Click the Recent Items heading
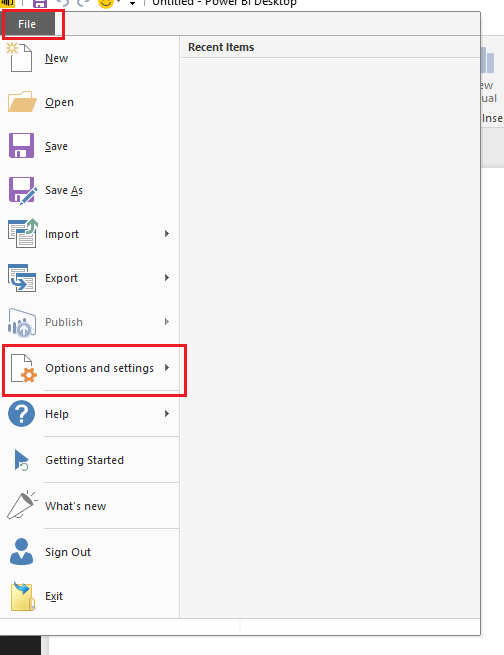The width and height of the screenshot is (504, 655). click(221, 47)
